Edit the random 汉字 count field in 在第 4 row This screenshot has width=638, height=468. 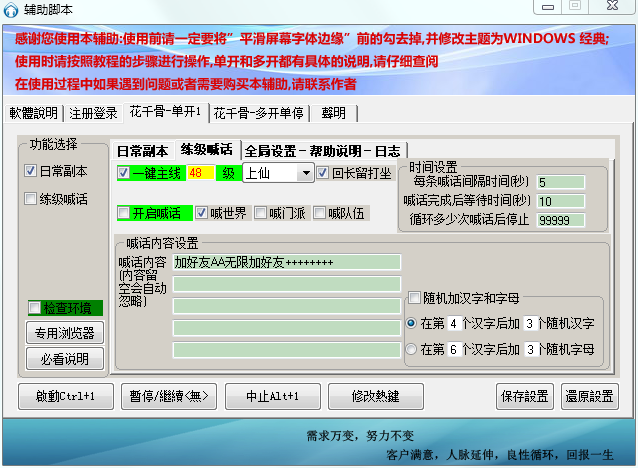530,324
